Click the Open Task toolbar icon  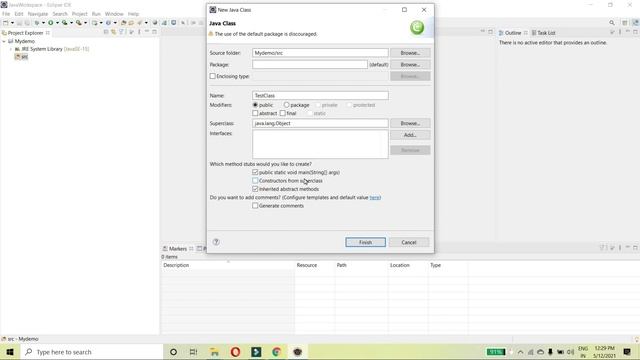click(131, 23)
